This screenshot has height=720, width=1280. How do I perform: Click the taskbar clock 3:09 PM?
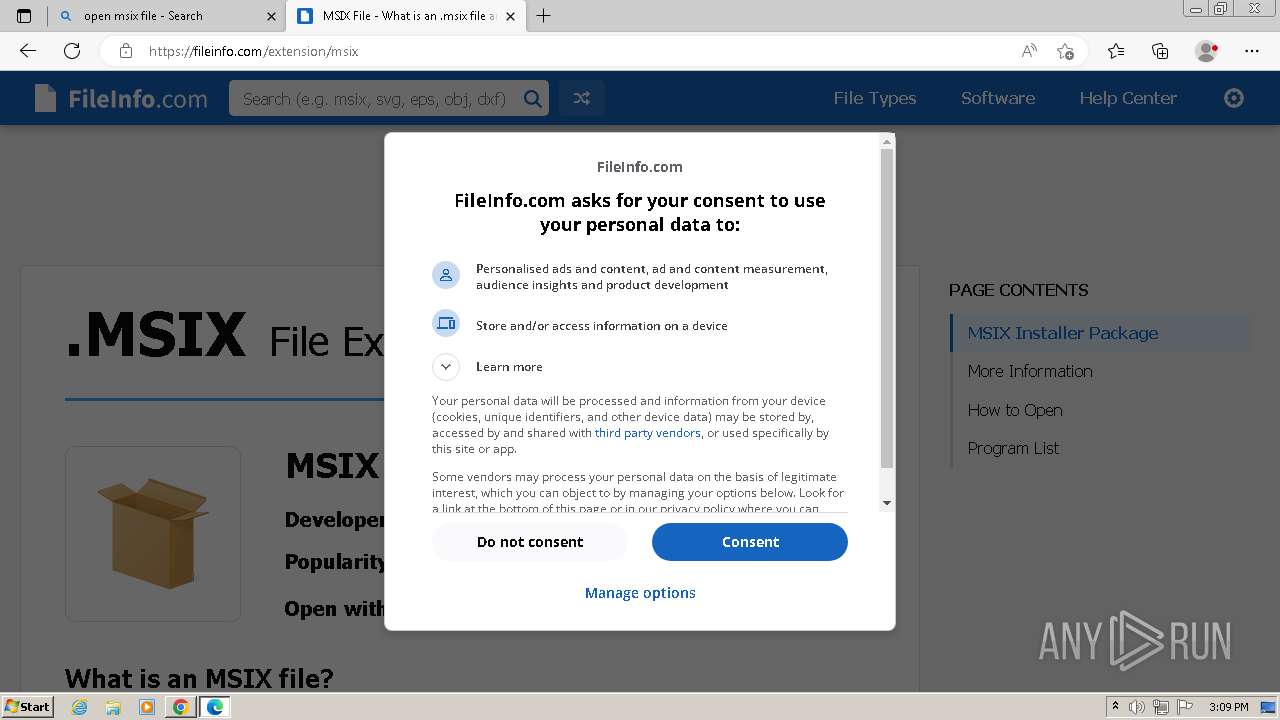coord(1228,707)
